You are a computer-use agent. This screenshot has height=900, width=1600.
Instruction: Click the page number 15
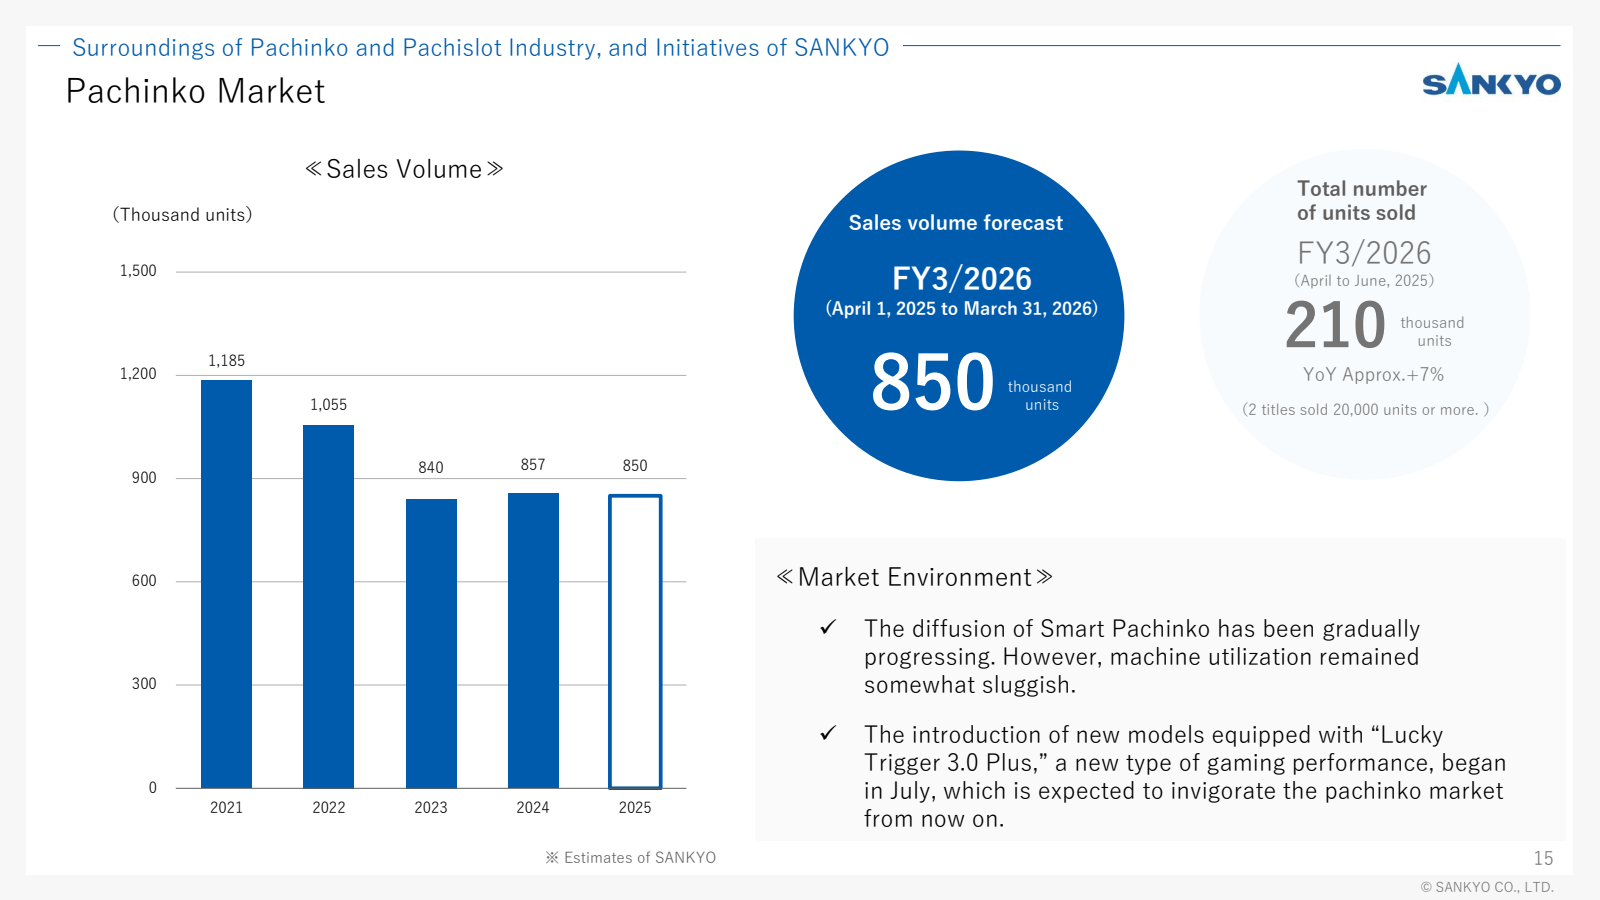click(1543, 858)
